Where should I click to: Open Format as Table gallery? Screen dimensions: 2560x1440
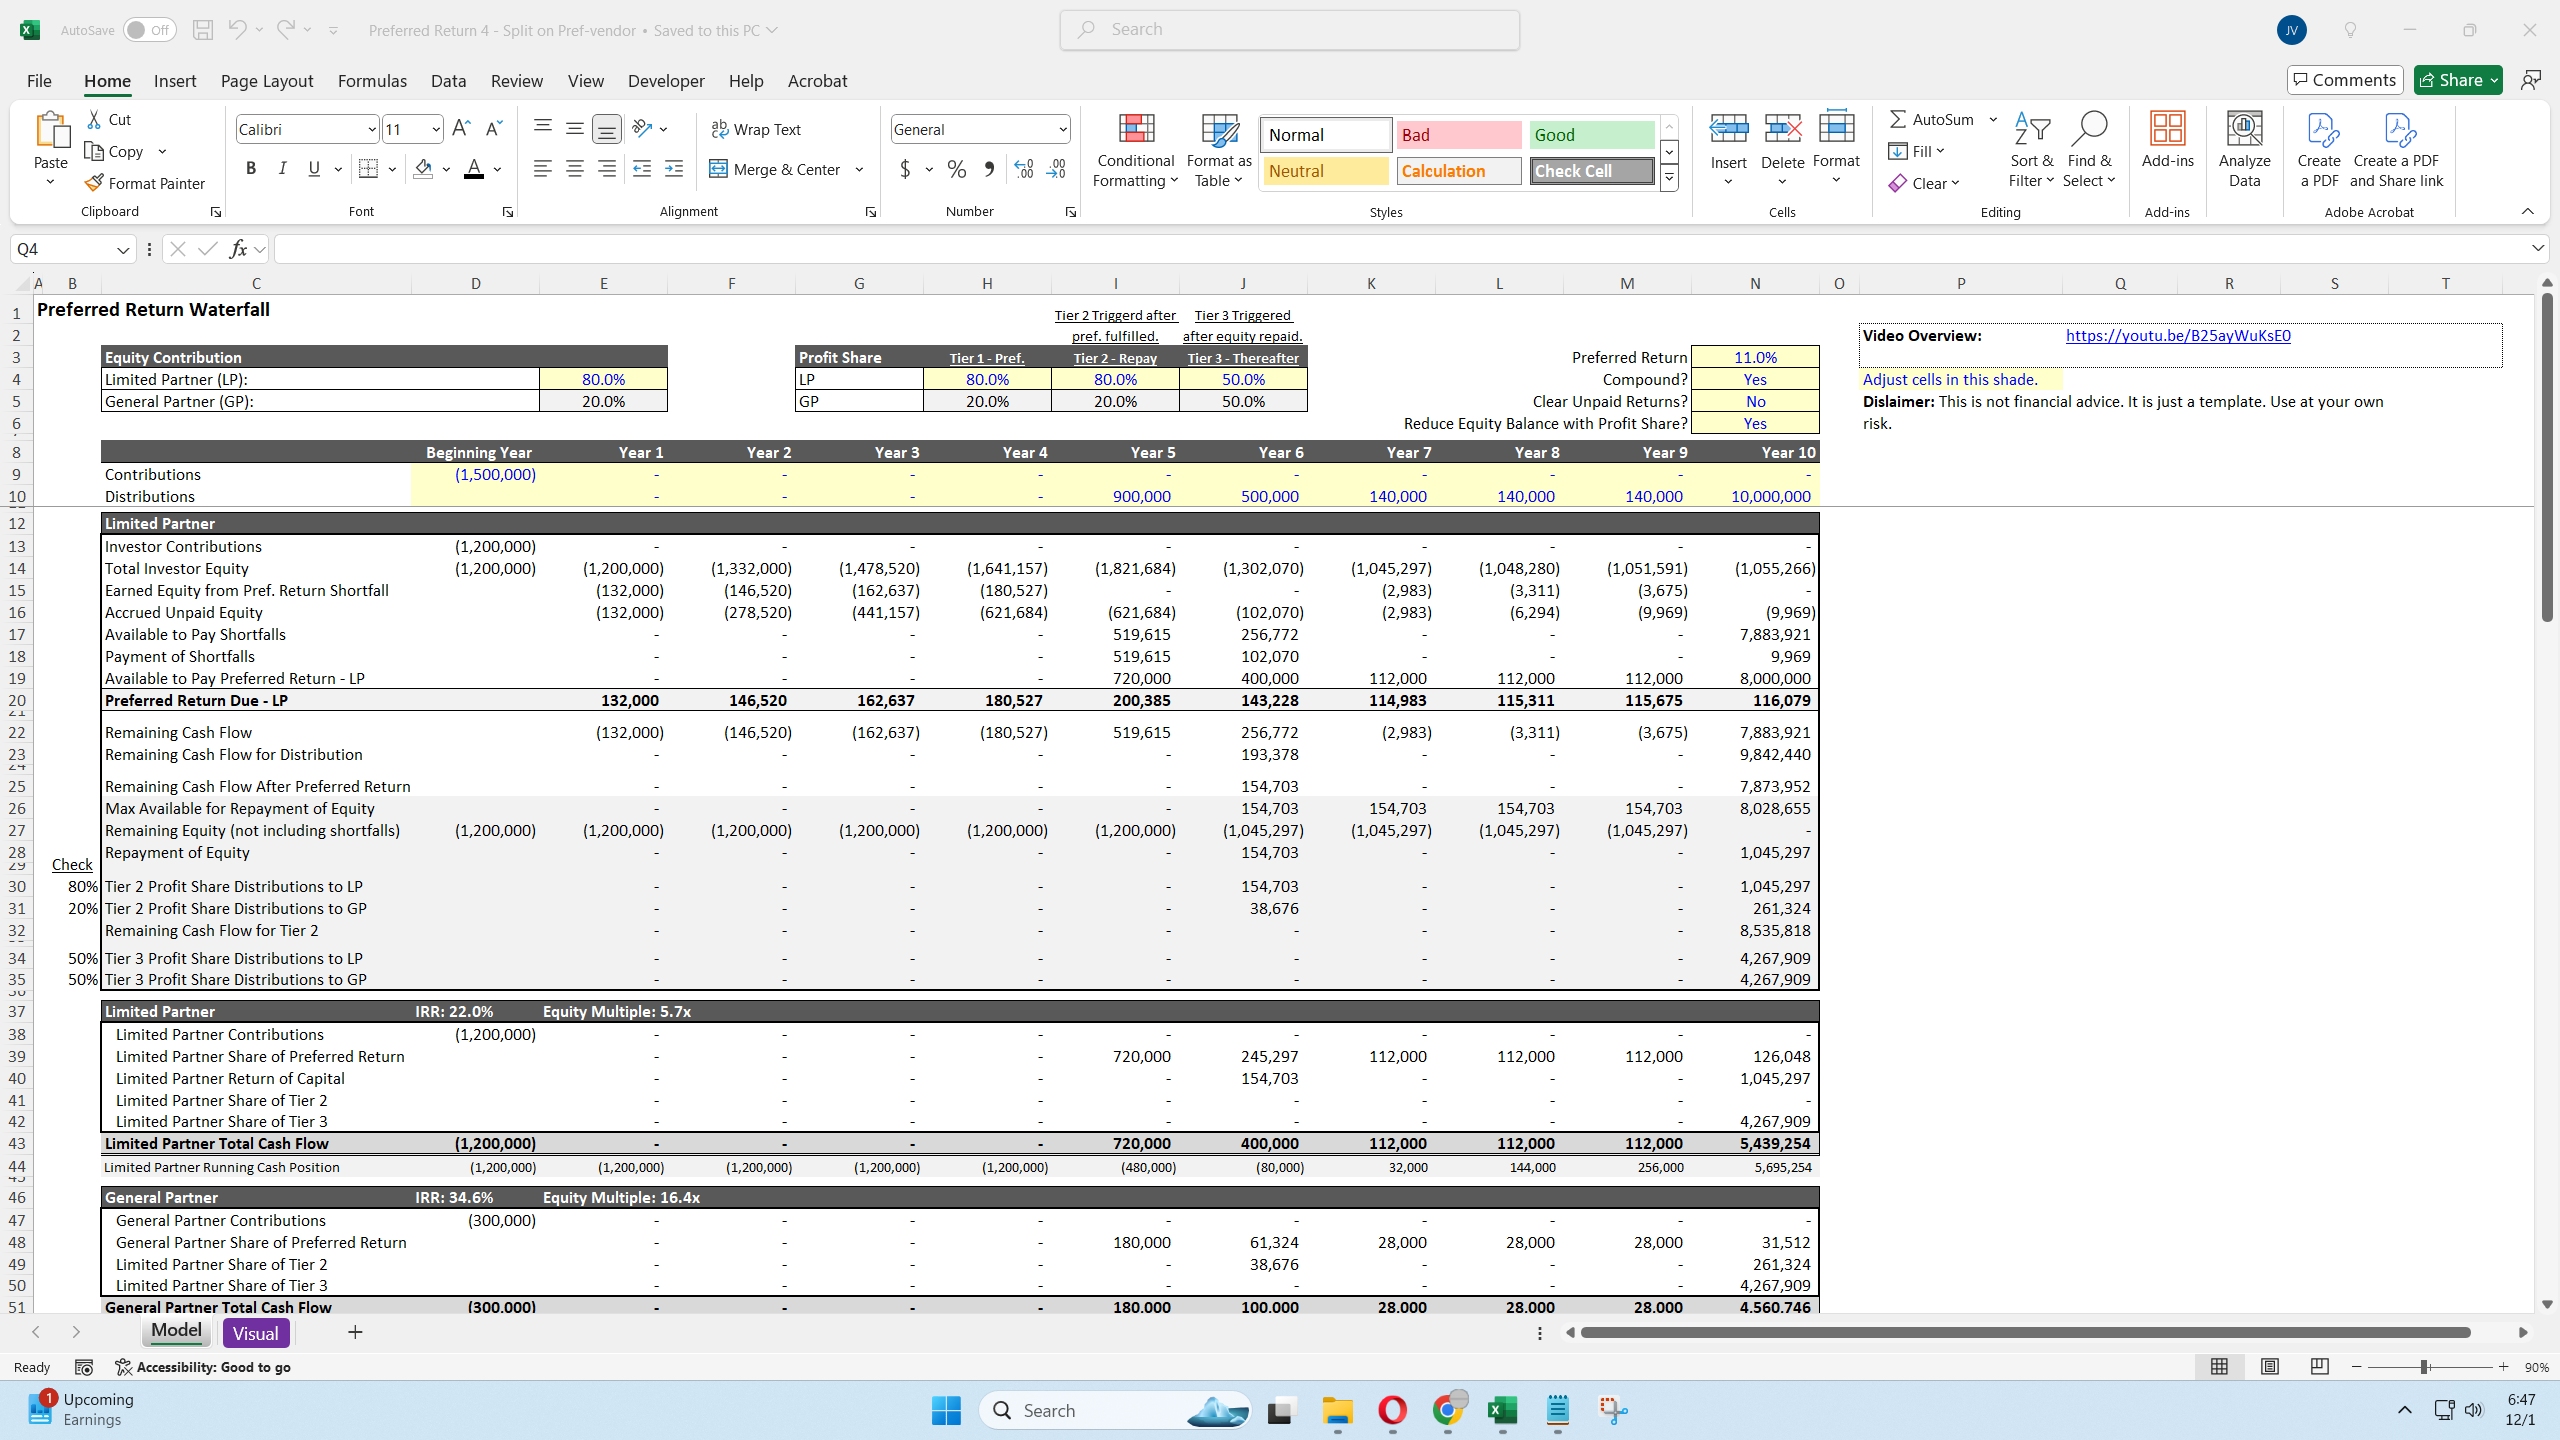pos(1219,149)
